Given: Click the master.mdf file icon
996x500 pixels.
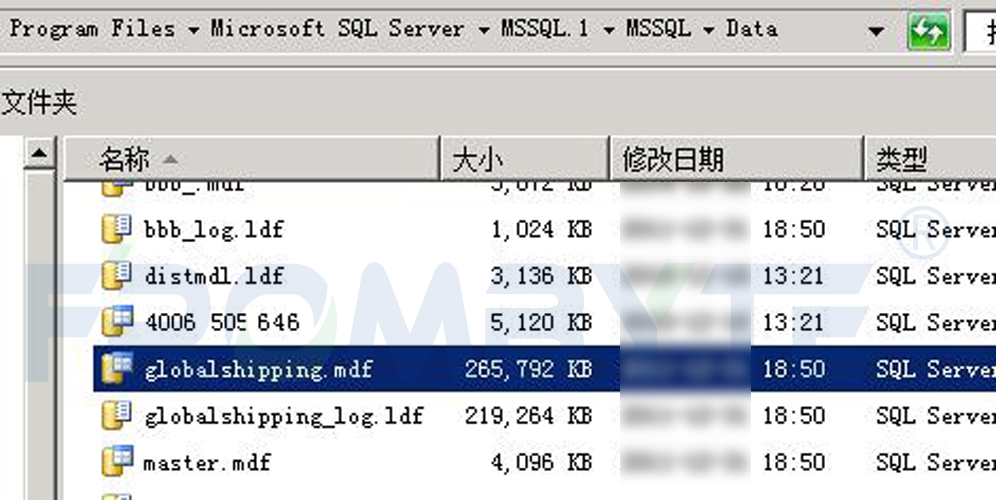Looking at the screenshot, I should (x=118, y=461).
